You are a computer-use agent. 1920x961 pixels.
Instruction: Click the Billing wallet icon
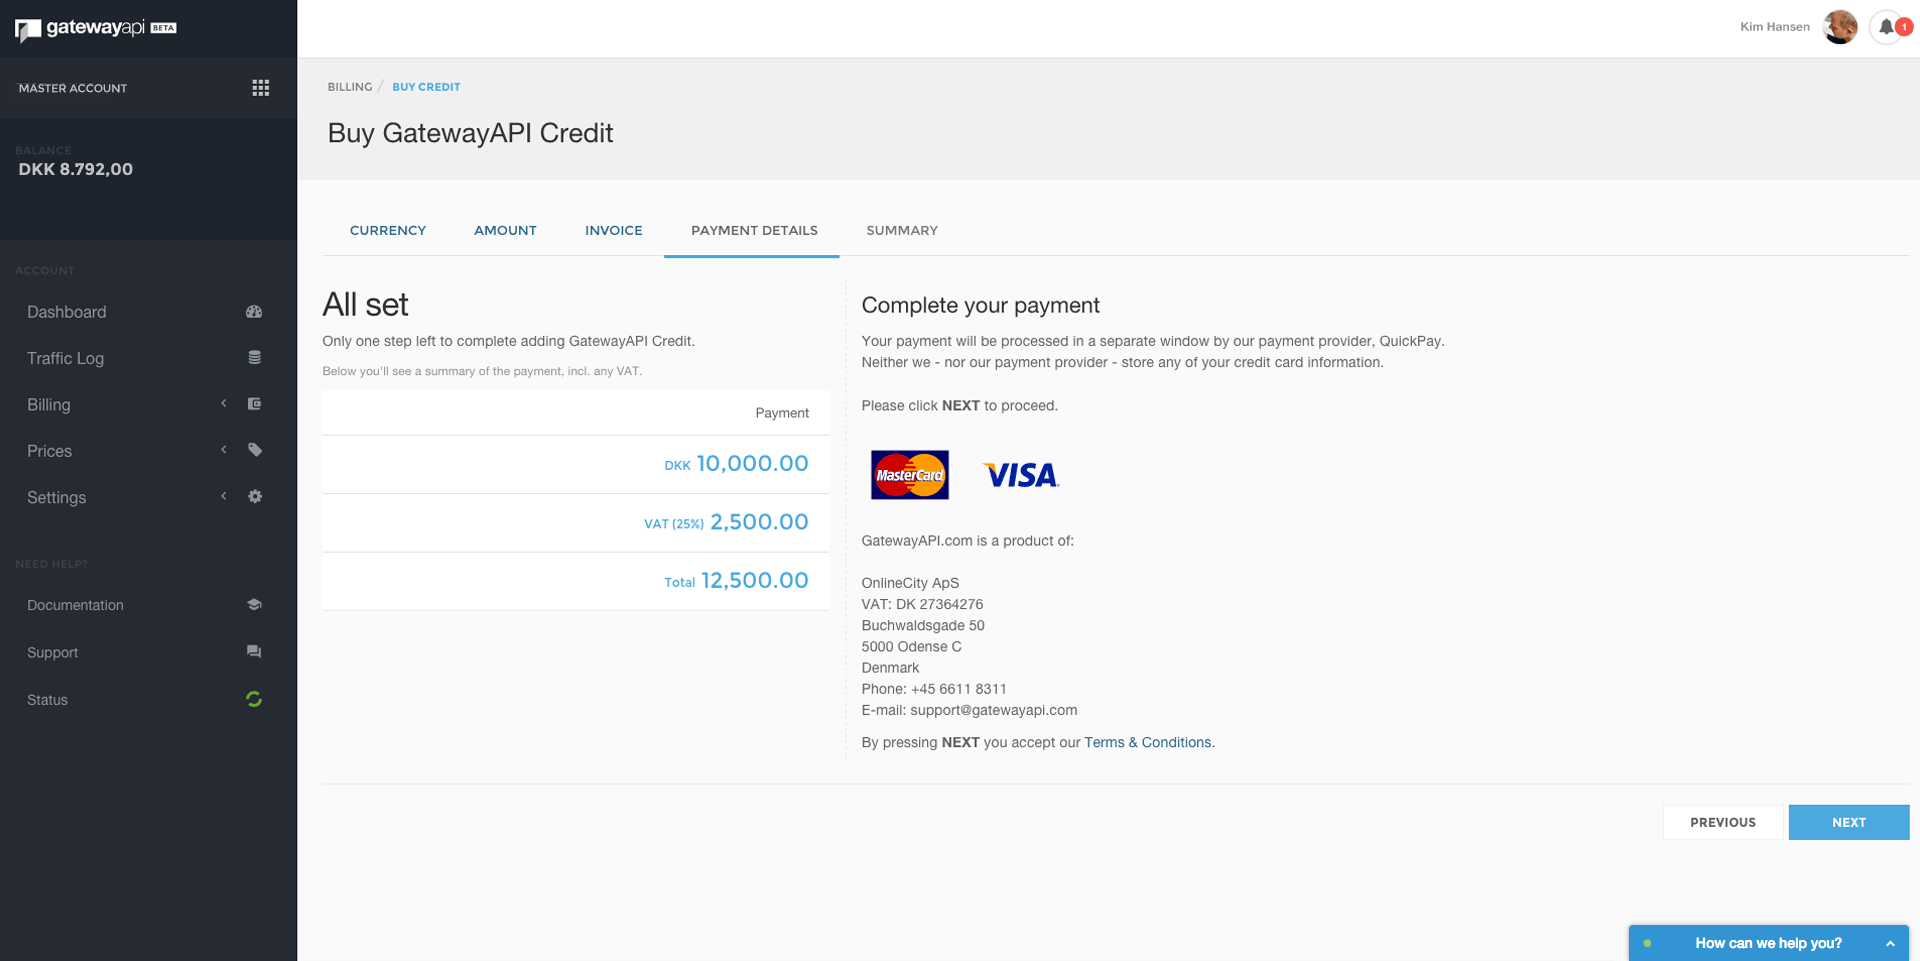click(254, 404)
